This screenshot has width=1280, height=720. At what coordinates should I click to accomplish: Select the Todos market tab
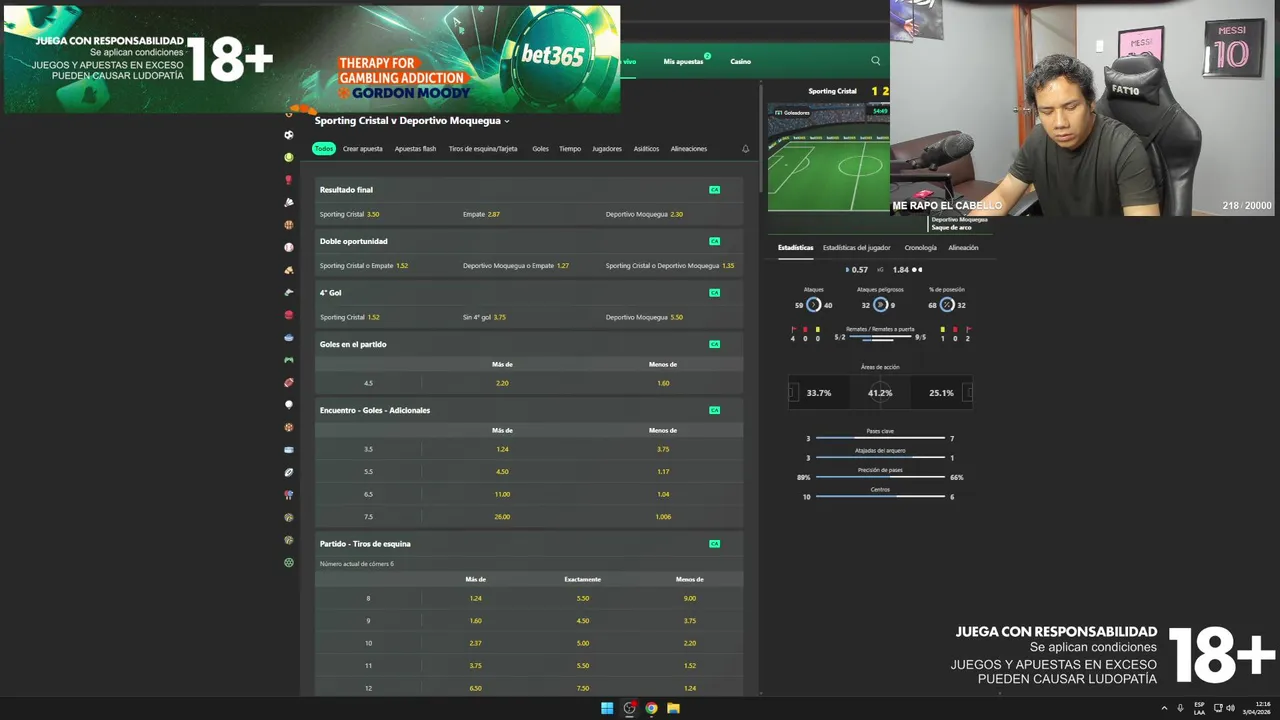(x=323, y=149)
